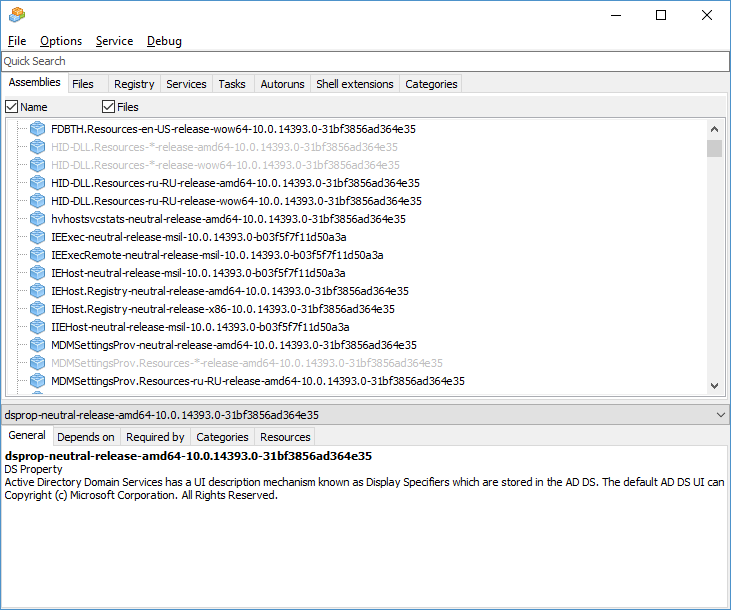Click cube icon of HID-DLL.Resources-ru-RU wow64 row
Viewport: 731px width, 610px height.
[37, 201]
